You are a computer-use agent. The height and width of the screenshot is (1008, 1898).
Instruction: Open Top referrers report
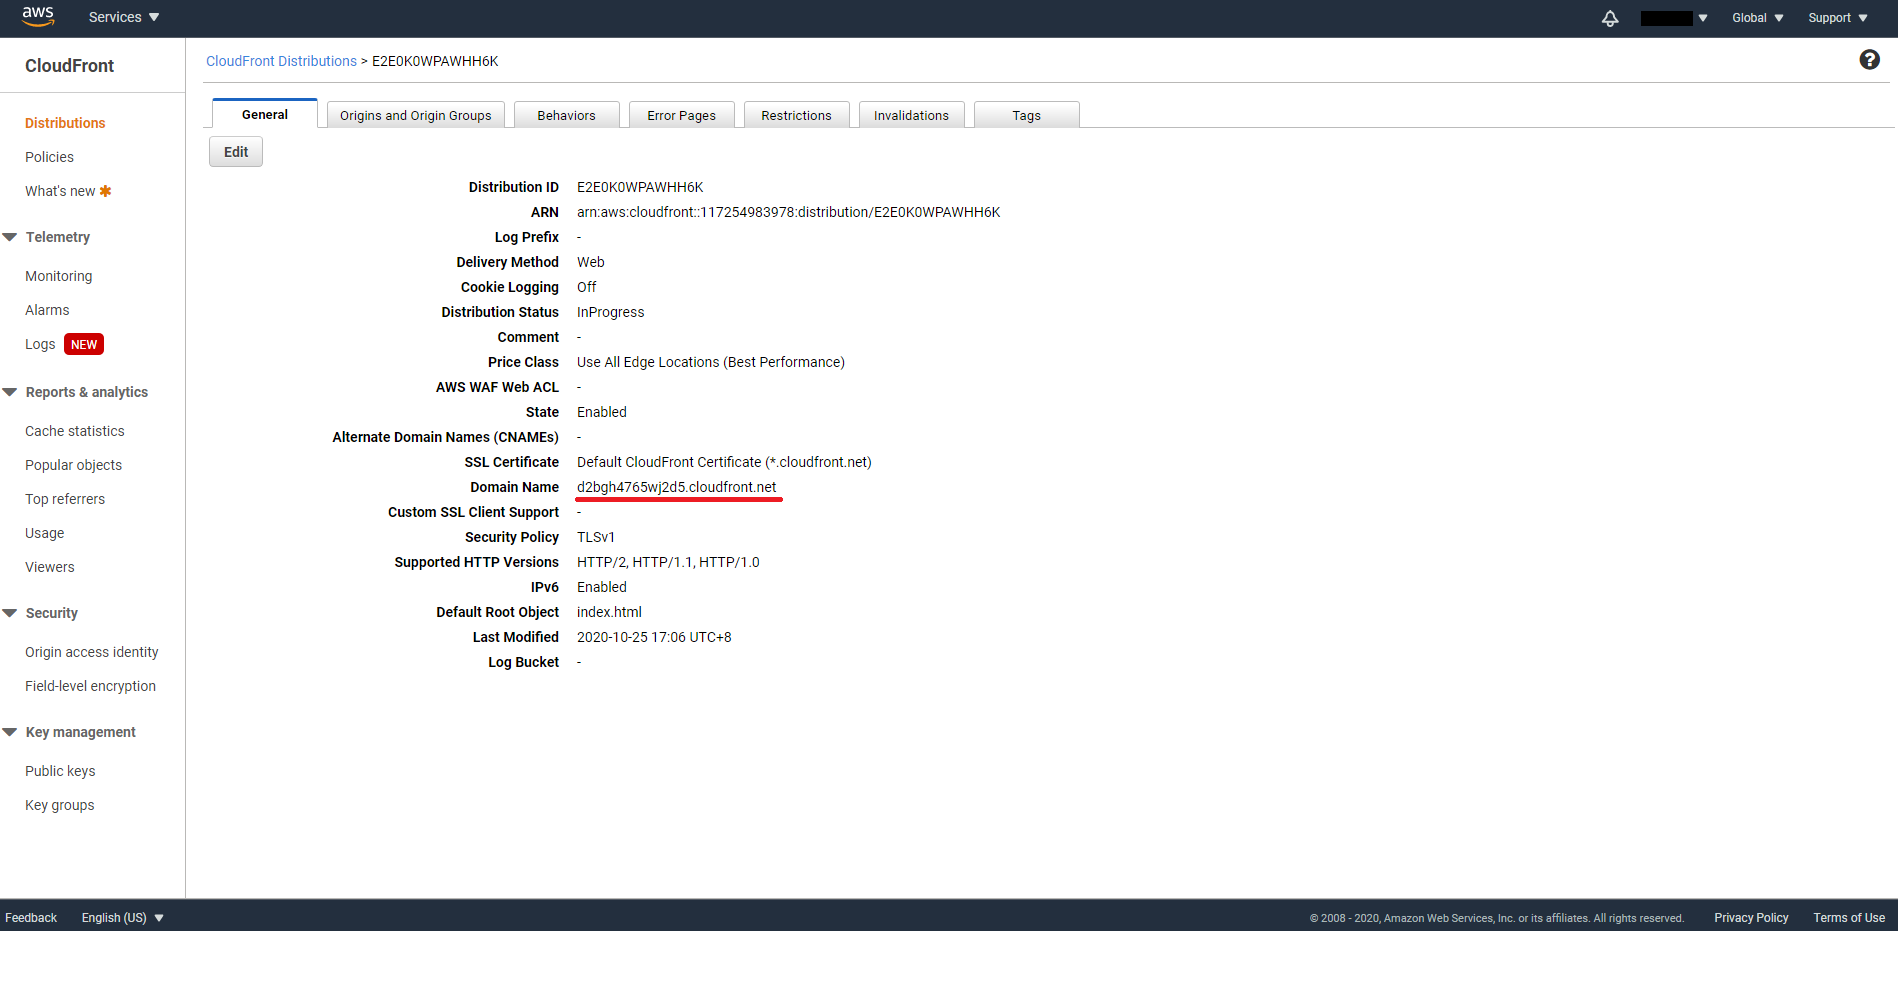pyautogui.click(x=65, y=499)
